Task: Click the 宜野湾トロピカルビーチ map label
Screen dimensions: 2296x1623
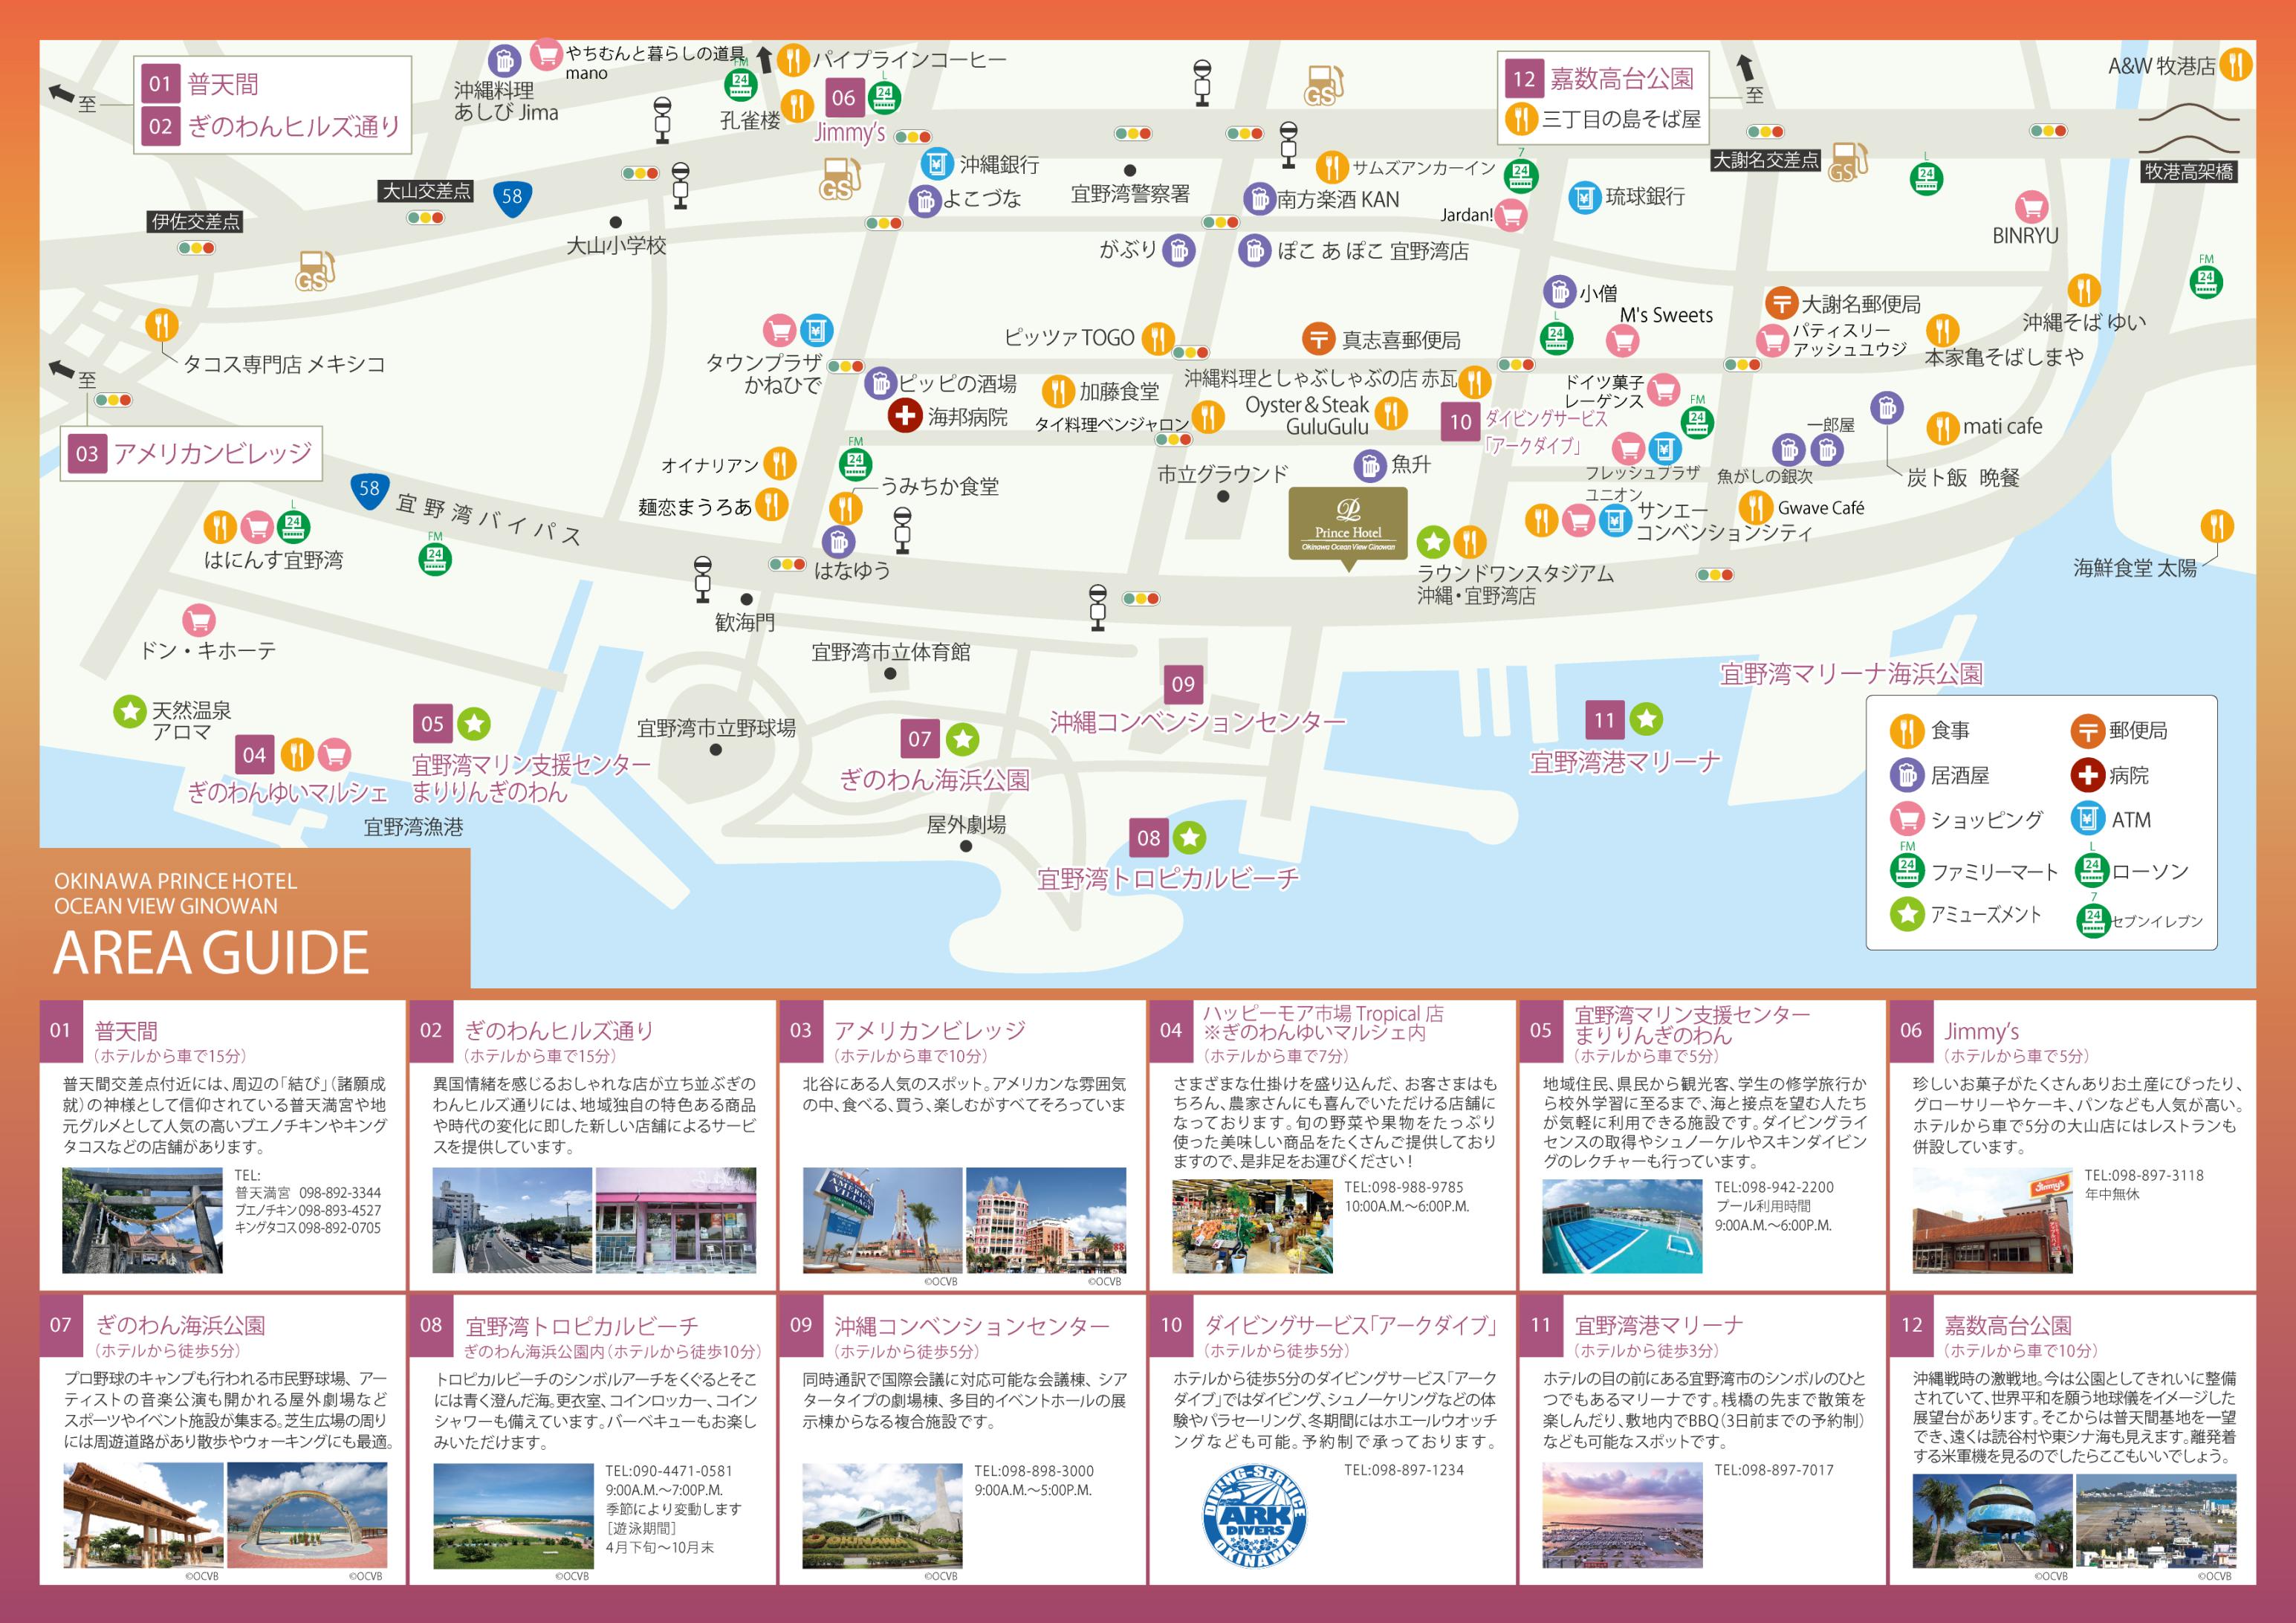Action: pyautogui.click(x=1168, y=879)
